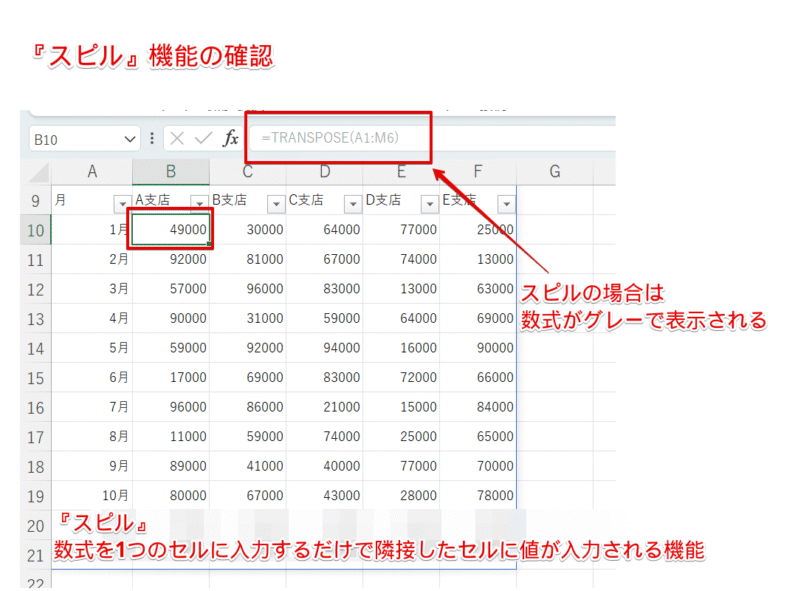Screen dimensions: 812x591
Task: Click the cell showing 2月
Action: click(92, 259)
